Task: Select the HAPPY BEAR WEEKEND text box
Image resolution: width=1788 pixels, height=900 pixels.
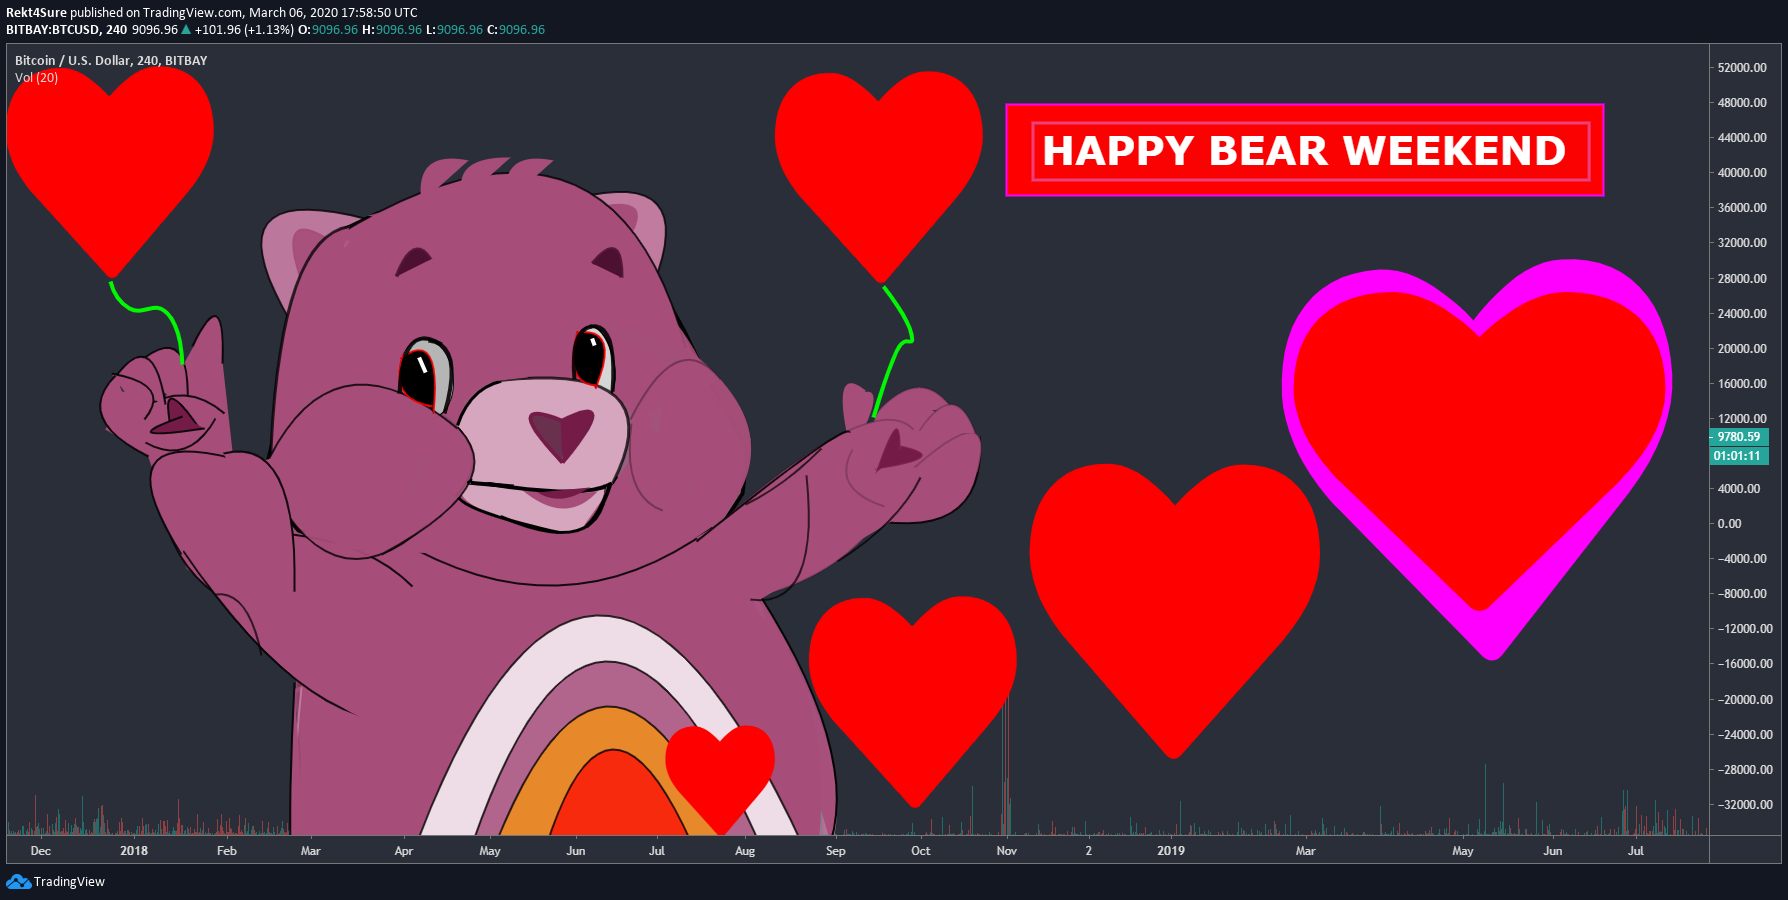Action: [x=1305, y=150]
